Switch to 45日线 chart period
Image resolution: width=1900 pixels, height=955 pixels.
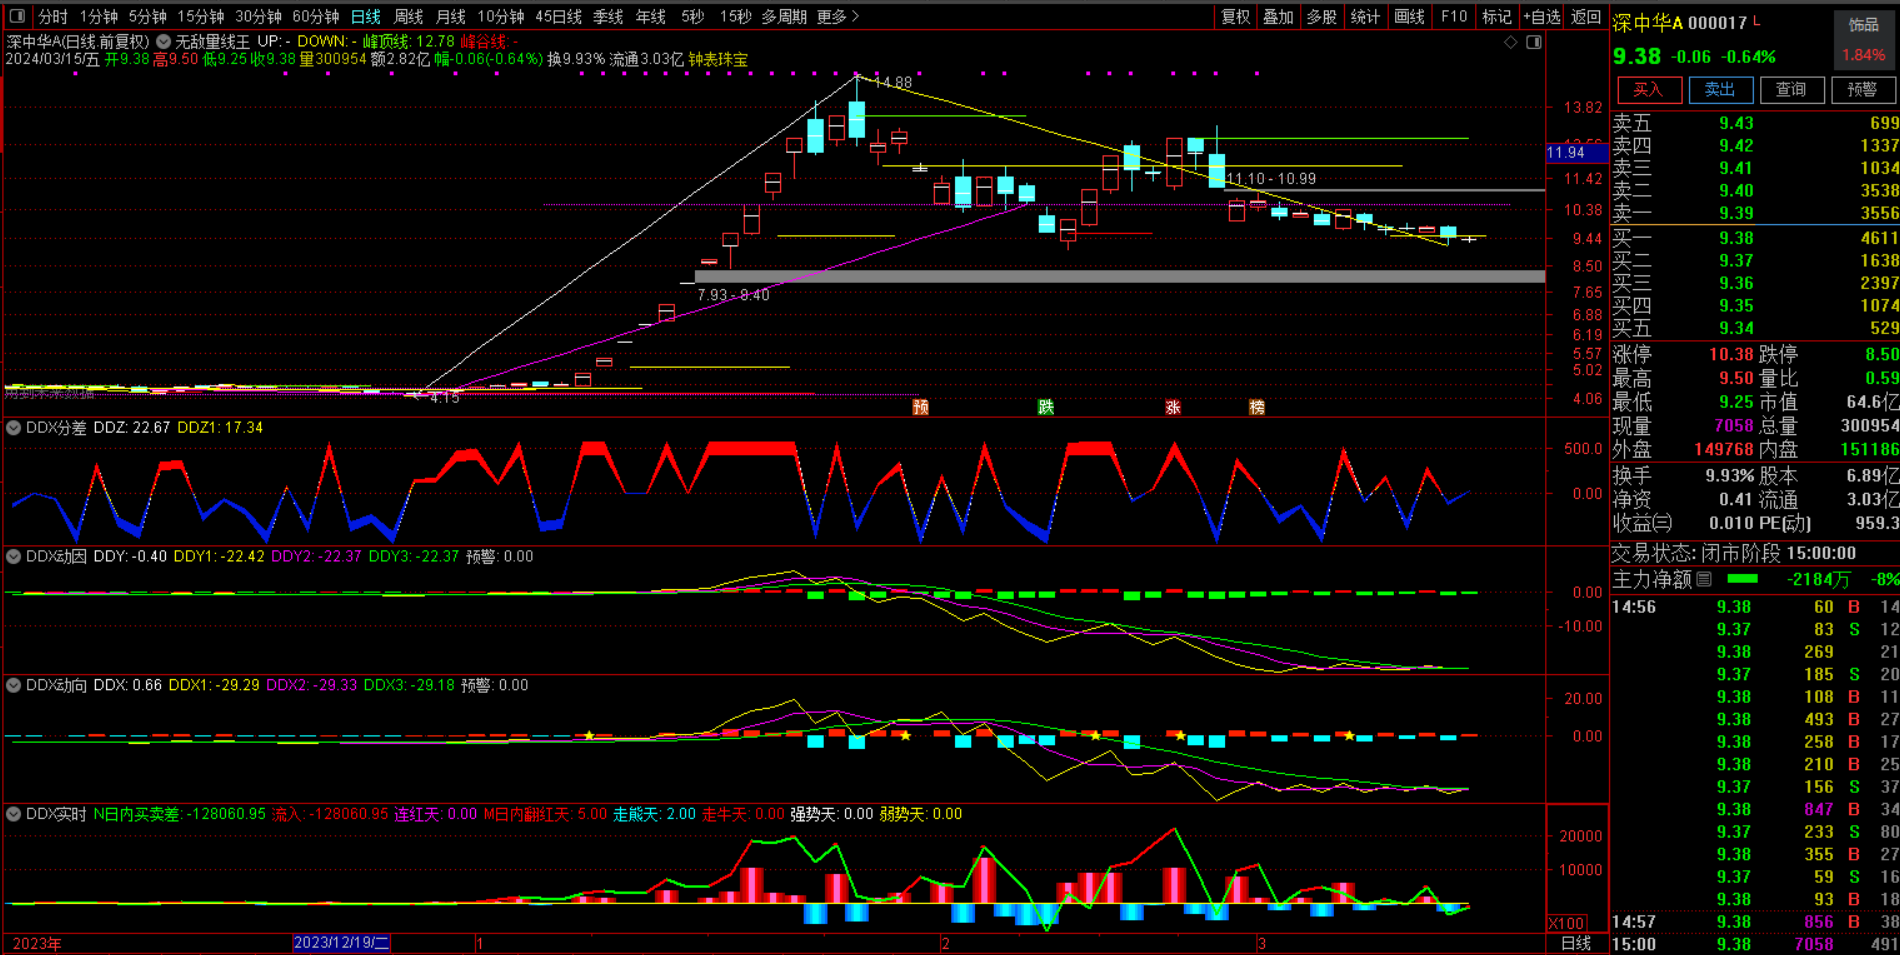click(x=558, y=16)
